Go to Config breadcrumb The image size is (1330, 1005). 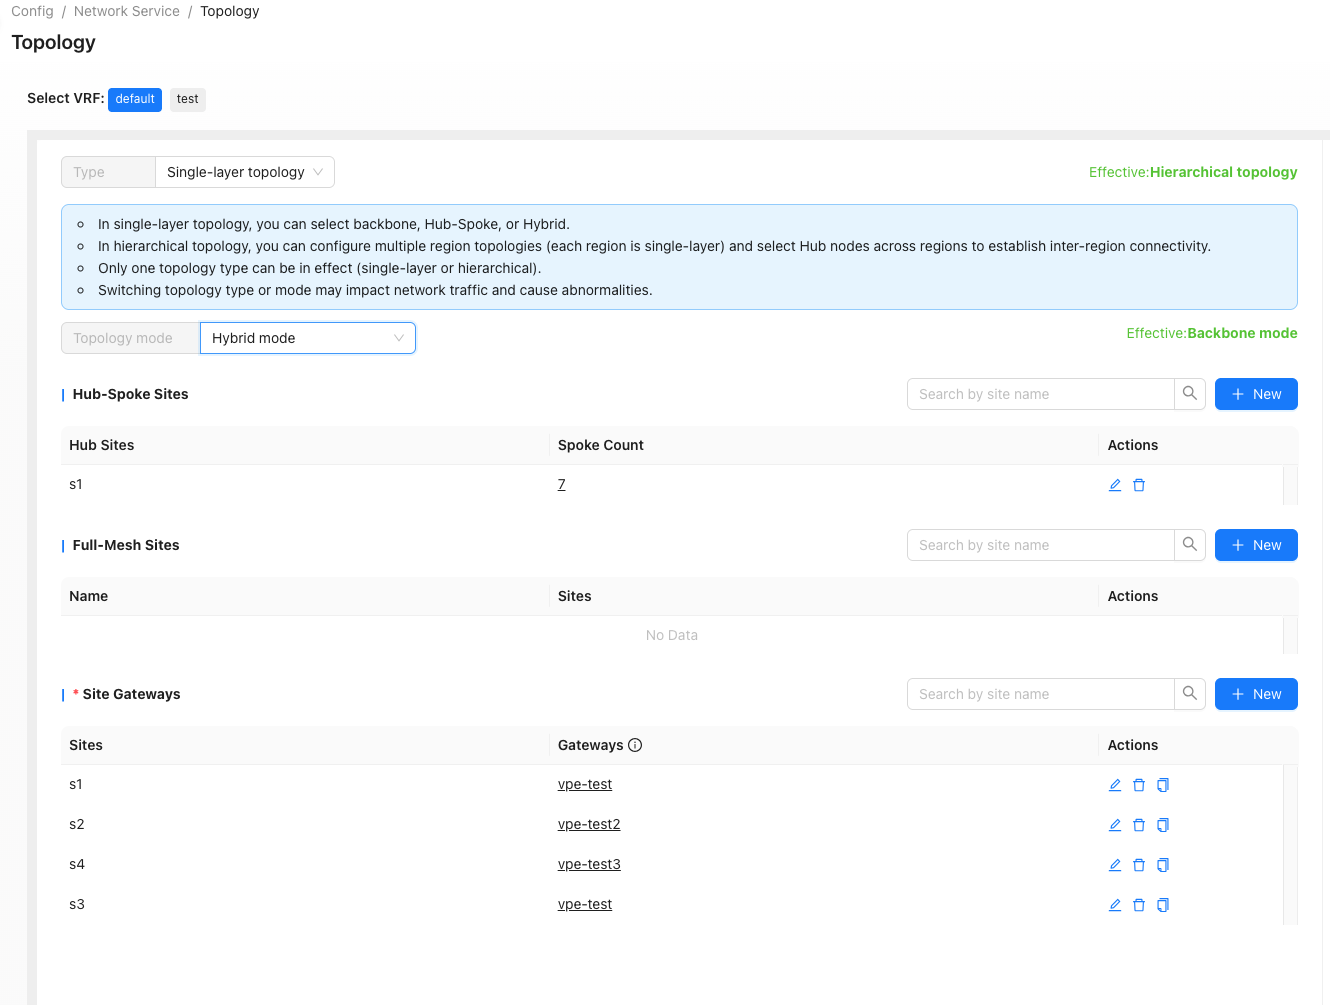[x=32, y=11]
